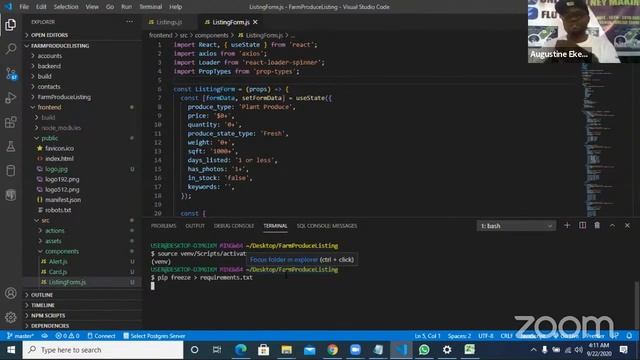The height and width of the screenshot is (360, 640).
Task: Open Microsoft Edge from taskbar
Action: coord(241,350)
